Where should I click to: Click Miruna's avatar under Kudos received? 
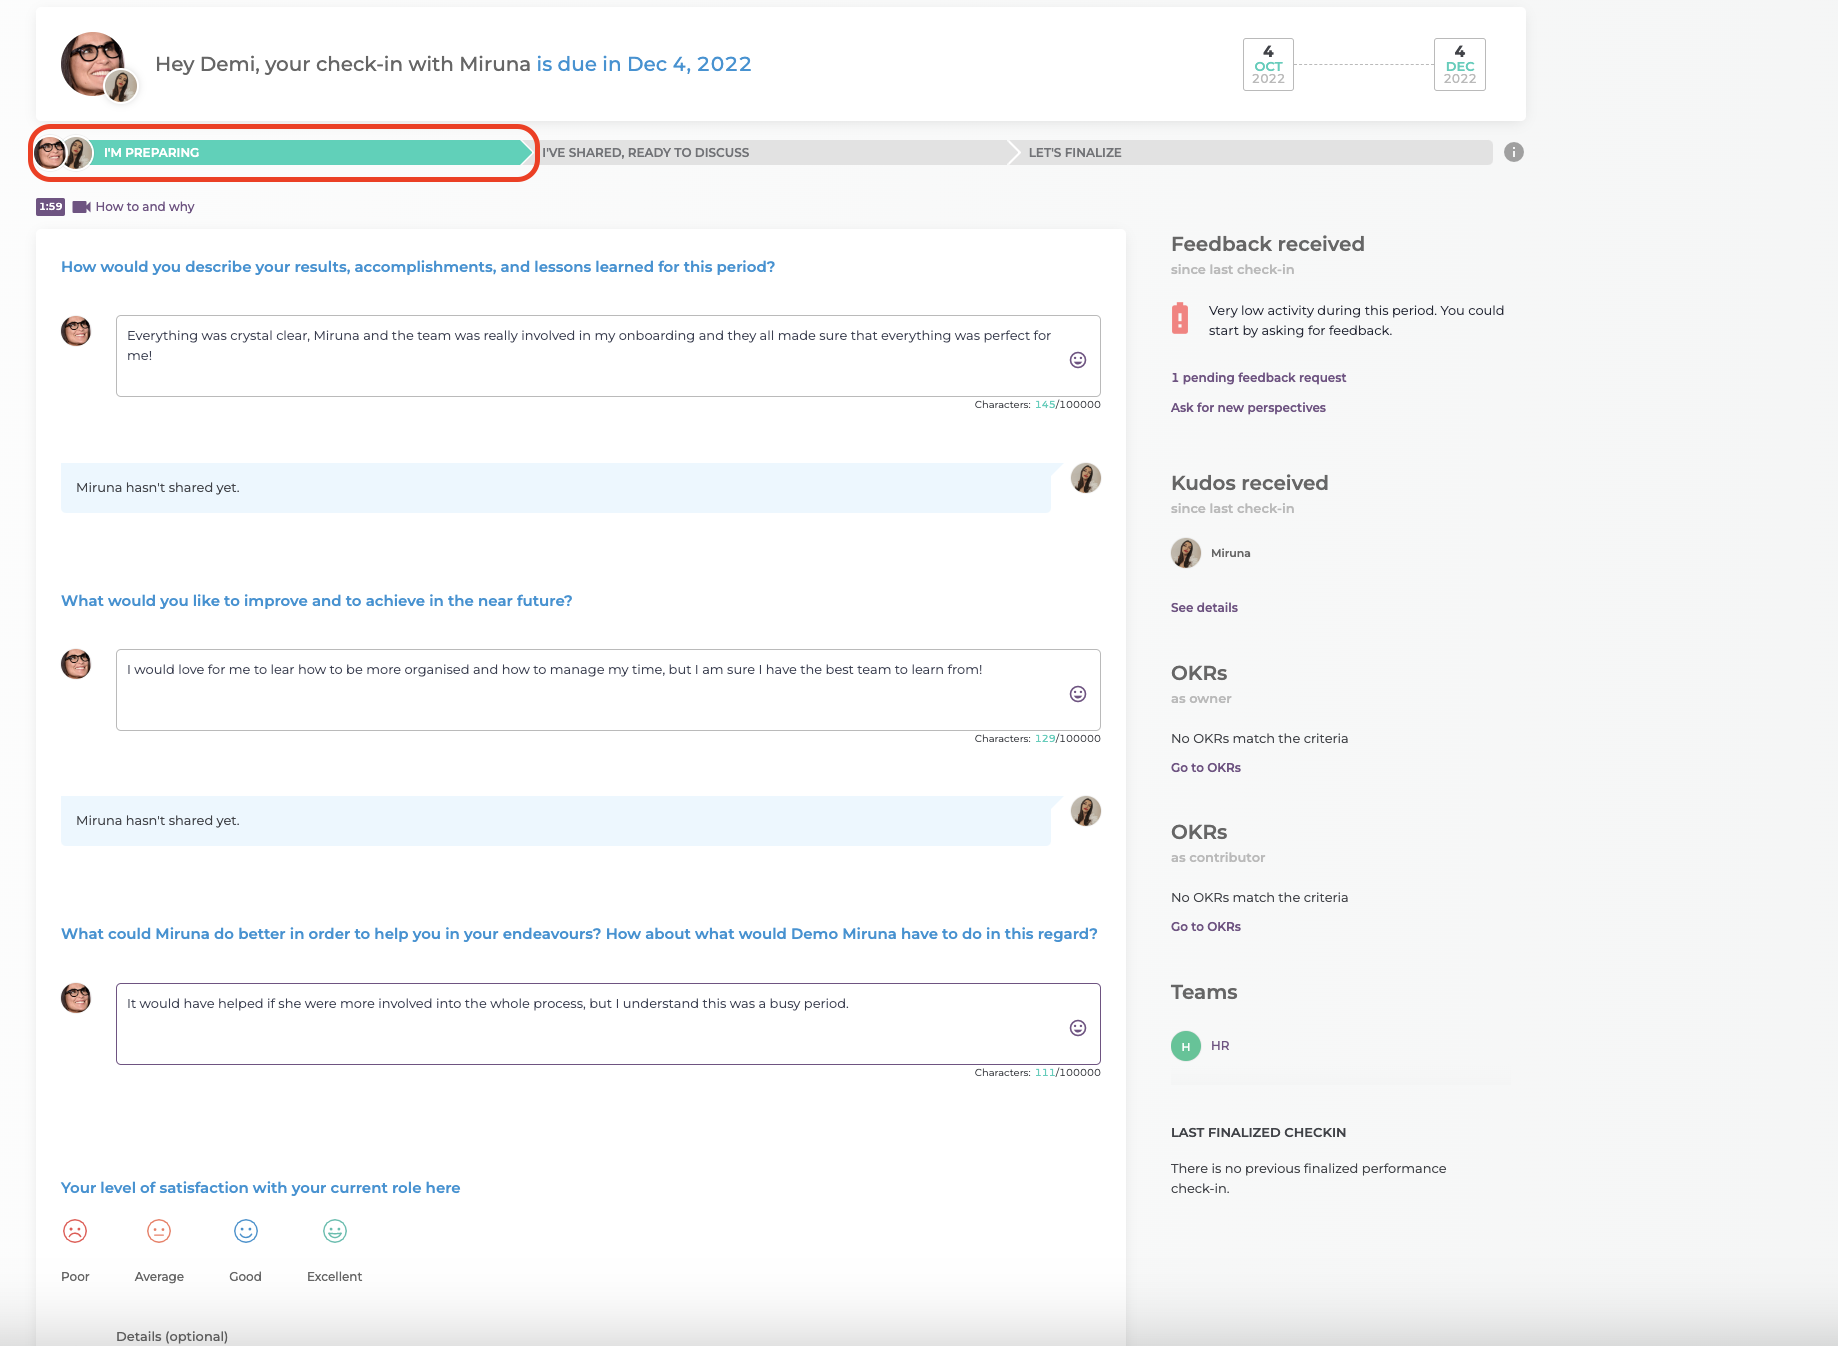[x=1186, y=553]
